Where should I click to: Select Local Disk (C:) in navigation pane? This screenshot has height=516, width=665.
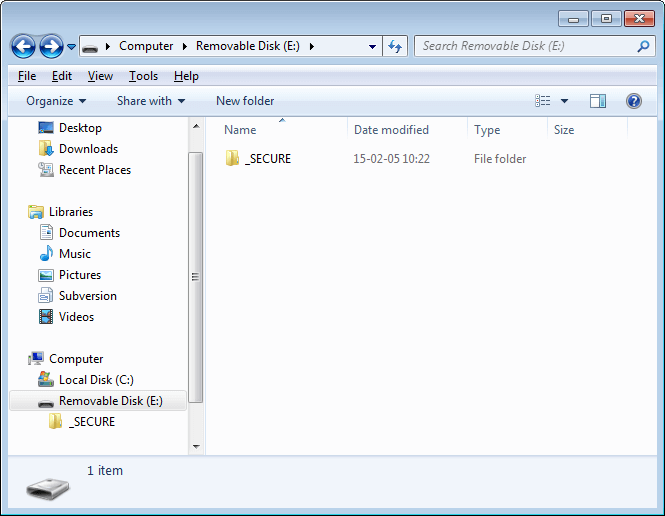point(95,380)
